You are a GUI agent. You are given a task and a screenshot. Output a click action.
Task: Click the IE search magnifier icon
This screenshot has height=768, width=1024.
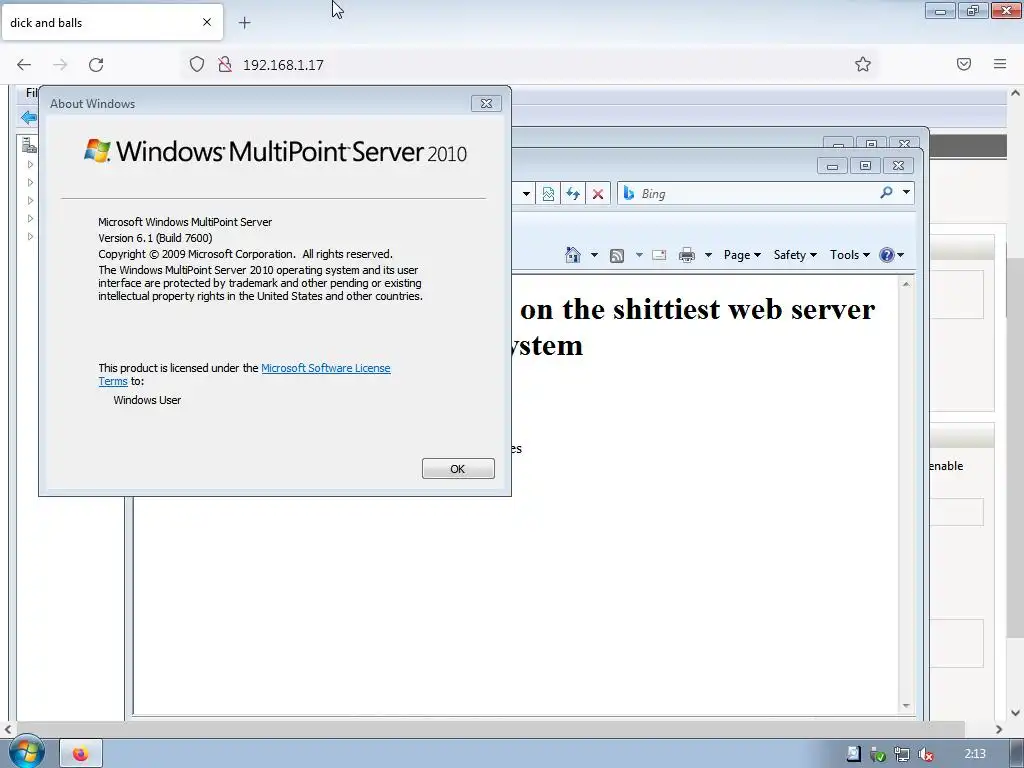tap(886, 192)
